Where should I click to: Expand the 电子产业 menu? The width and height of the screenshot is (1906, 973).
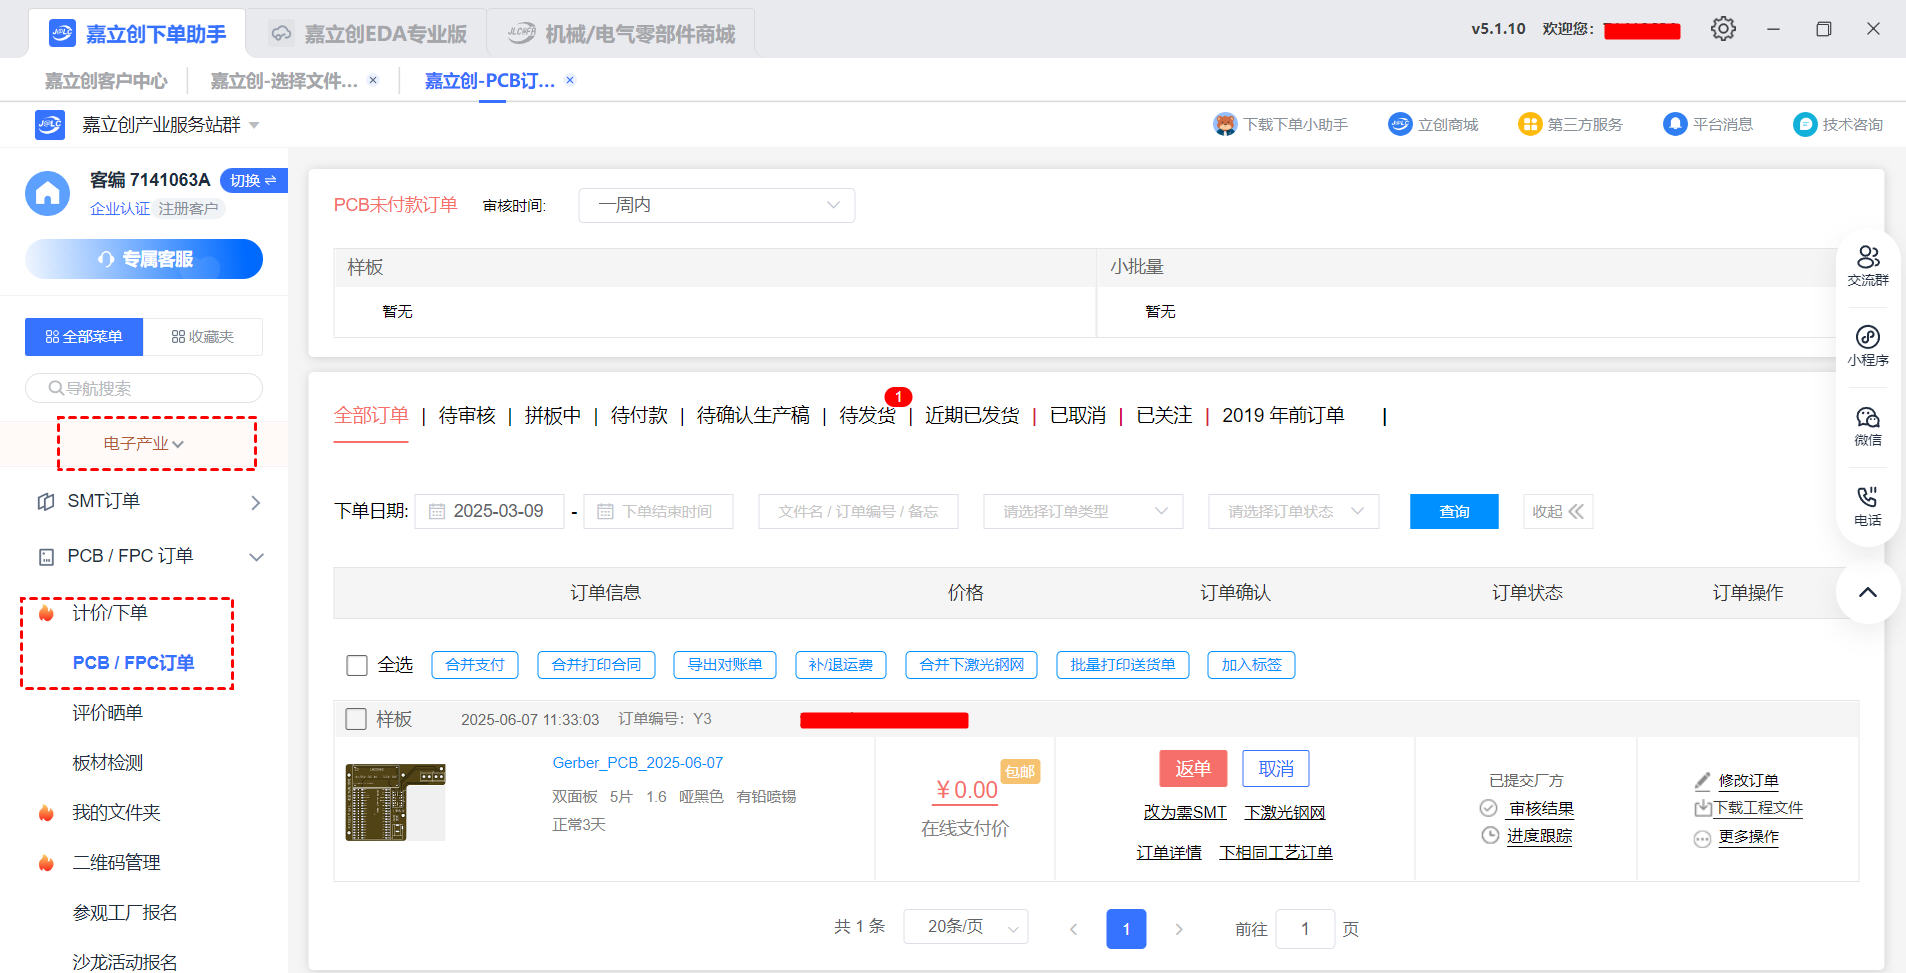(144, 443)
